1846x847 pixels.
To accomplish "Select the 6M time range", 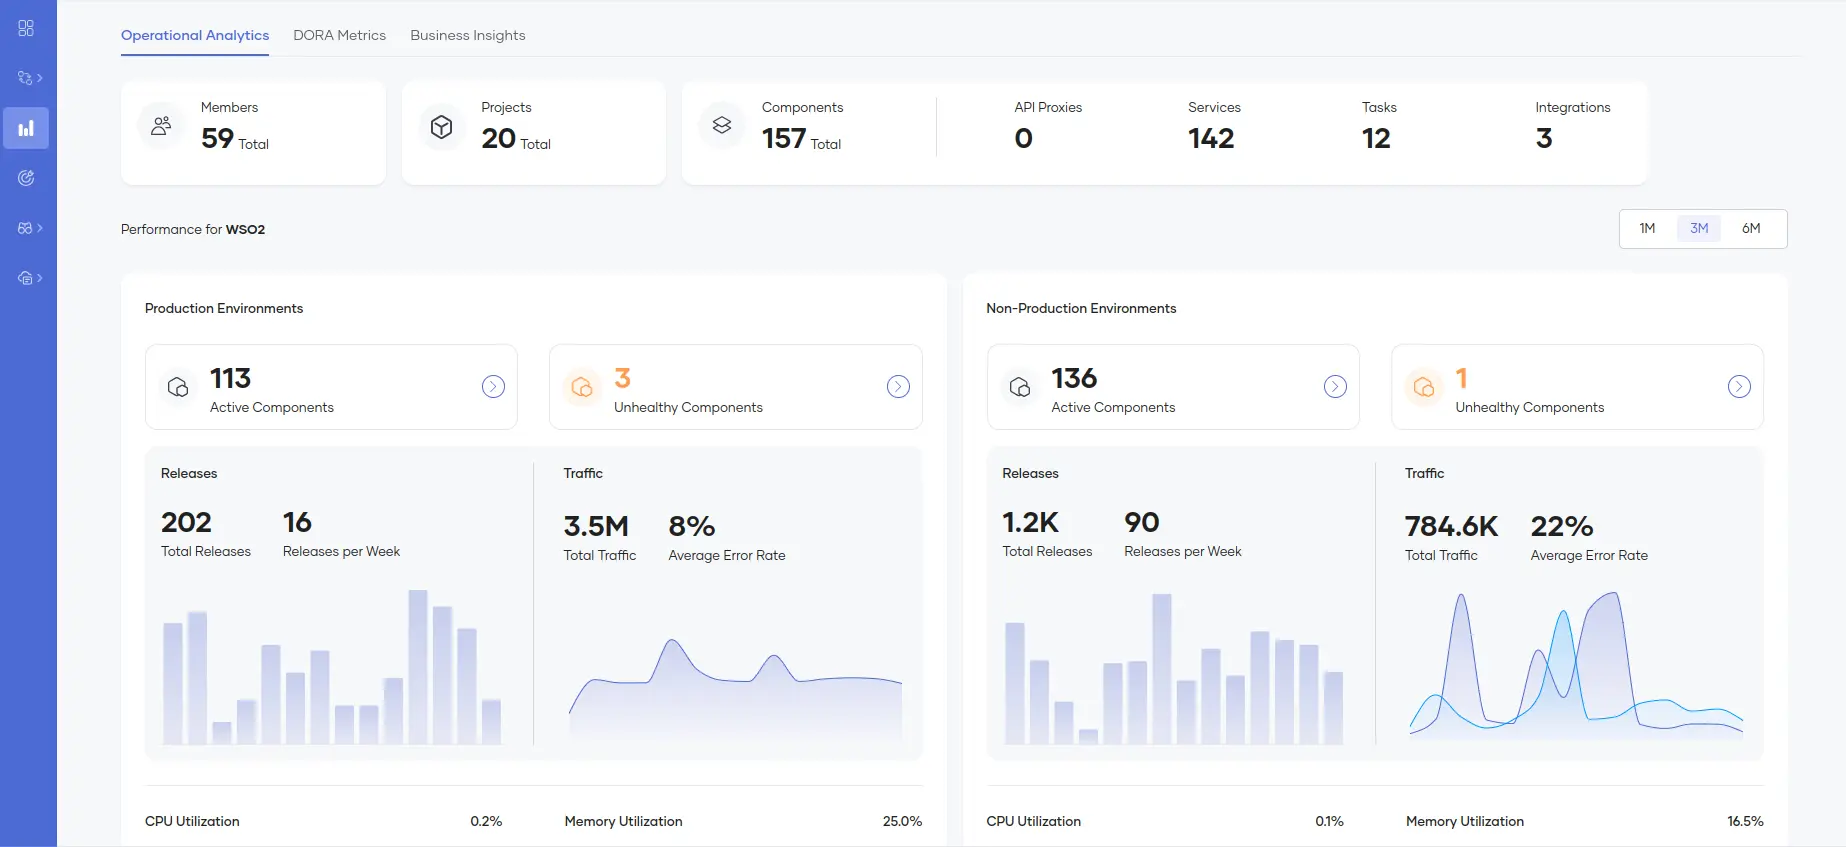I will click(1751, 228).
